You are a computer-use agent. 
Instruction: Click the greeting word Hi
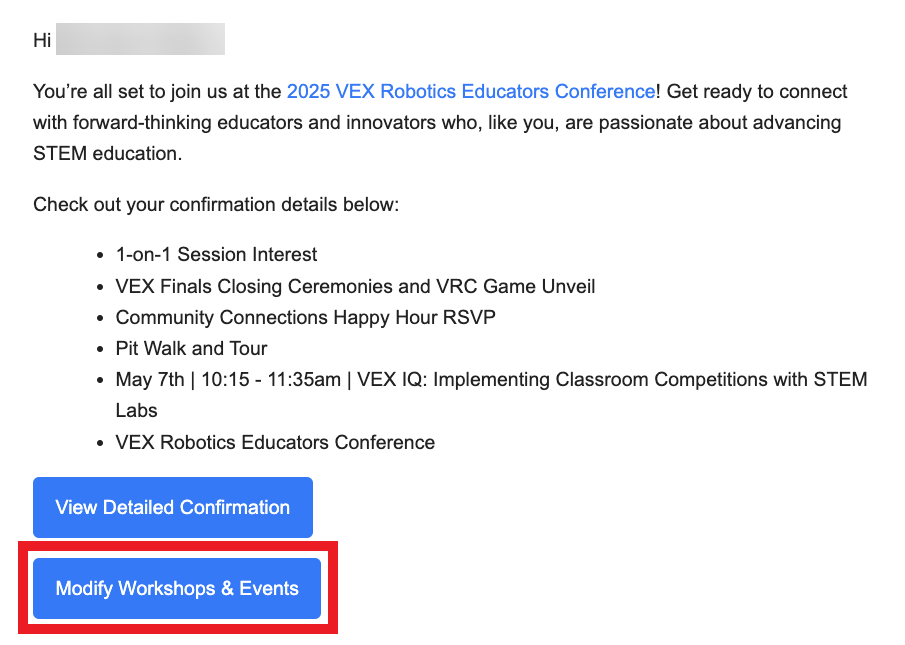(41, 42)
